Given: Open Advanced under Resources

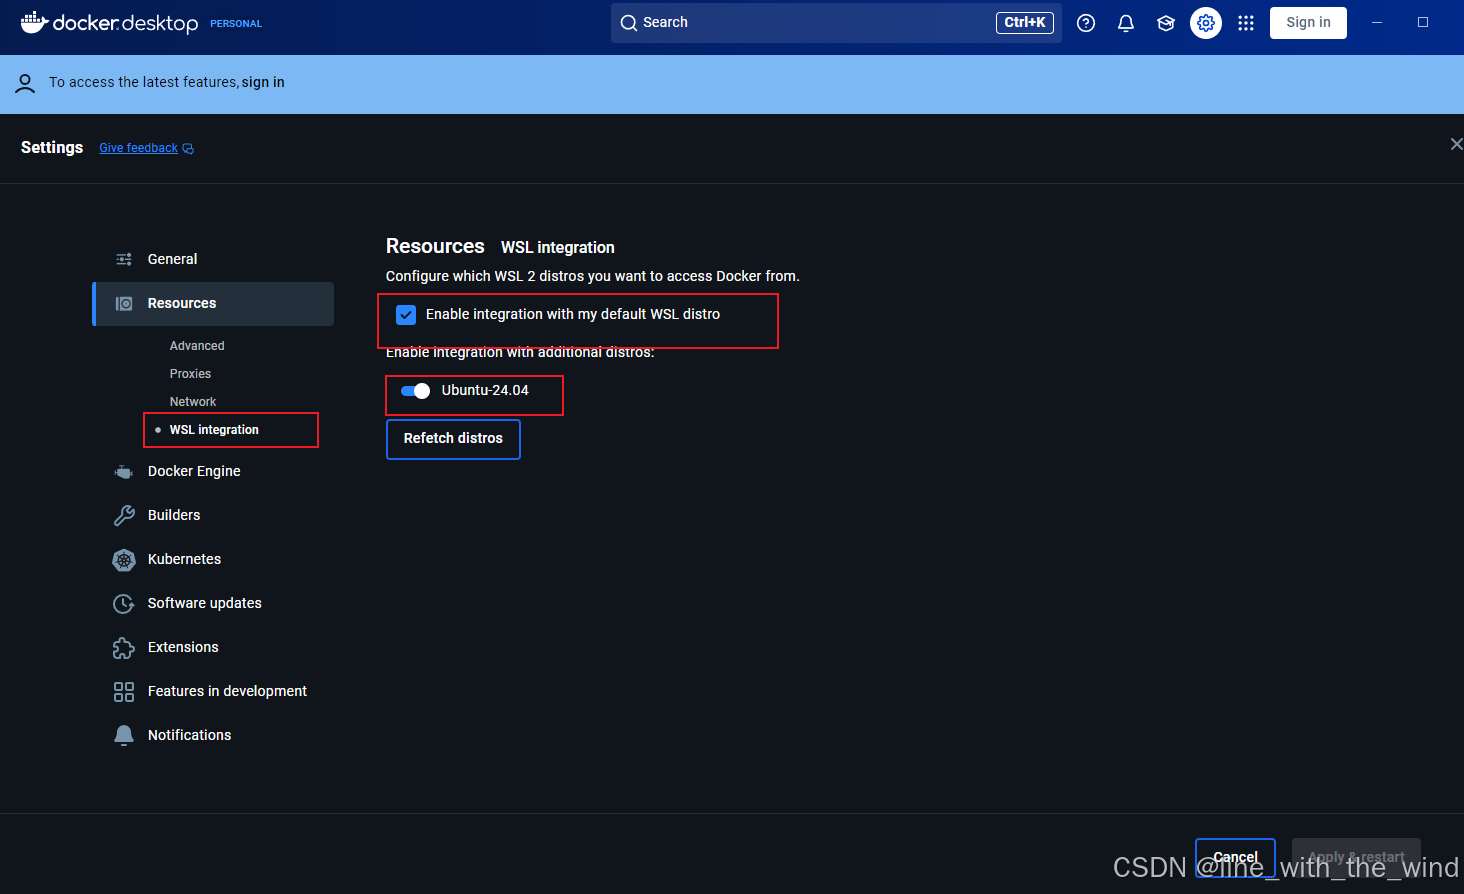Looking at the screenshot, I should pos(197,346).
